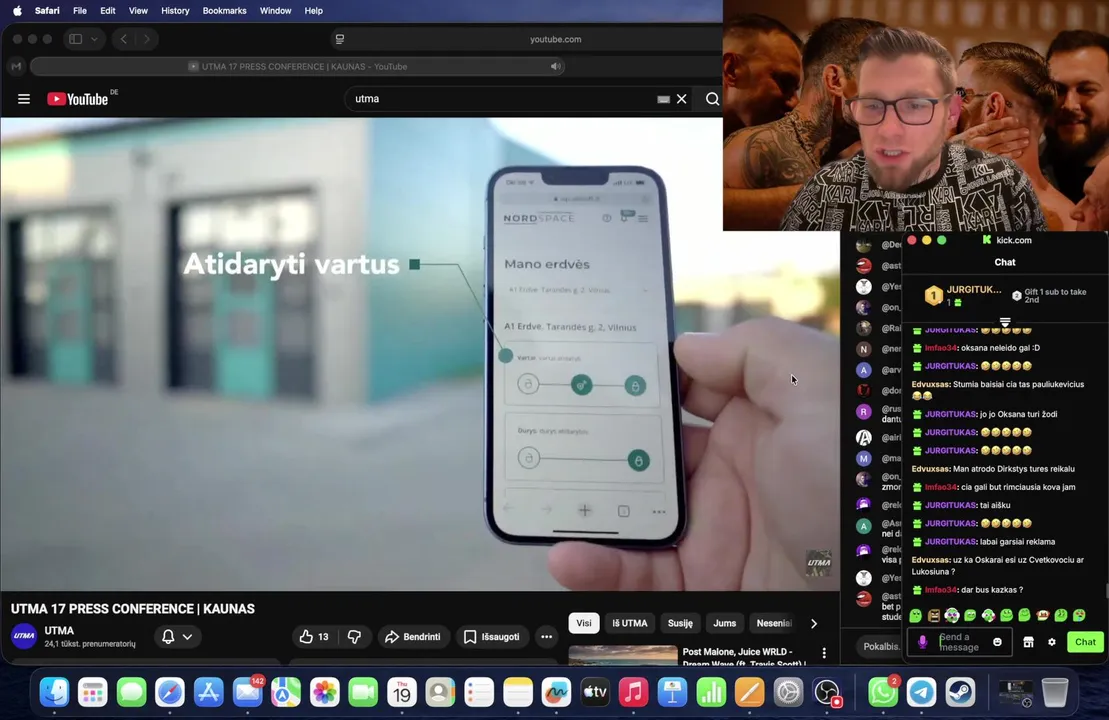Launch Apple Music from the Dock
This screenshot has width=1109, height=720.
pyautogui.click(x=634, y=692)
